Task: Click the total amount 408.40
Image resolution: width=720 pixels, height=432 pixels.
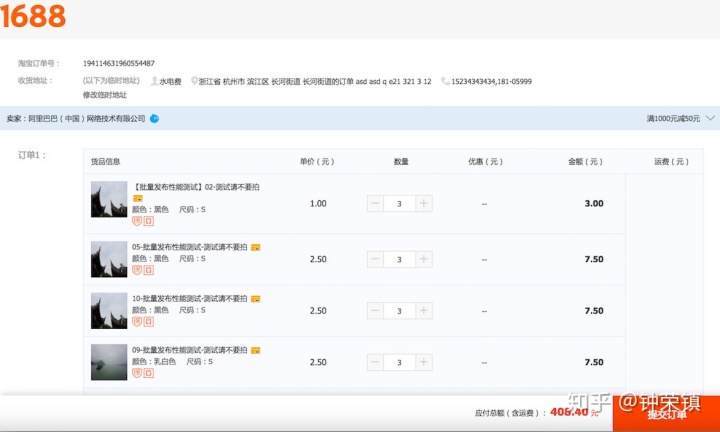Action: click(x=569, y=412)
